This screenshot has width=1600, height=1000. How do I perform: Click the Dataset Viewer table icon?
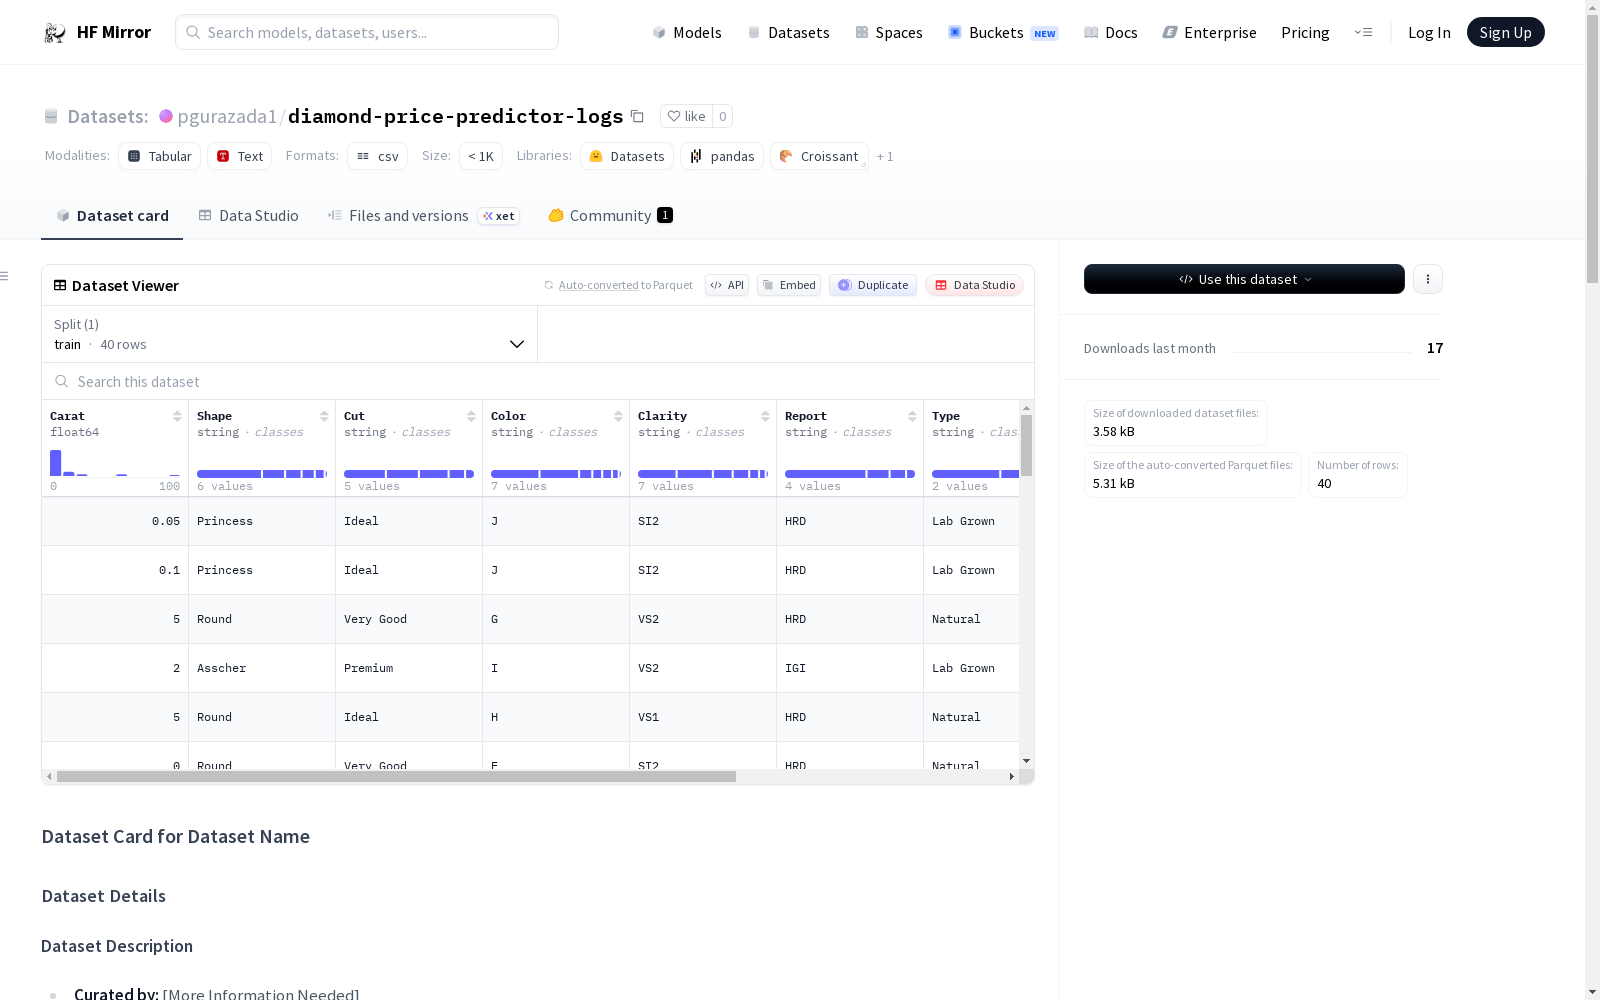(60, 285)
